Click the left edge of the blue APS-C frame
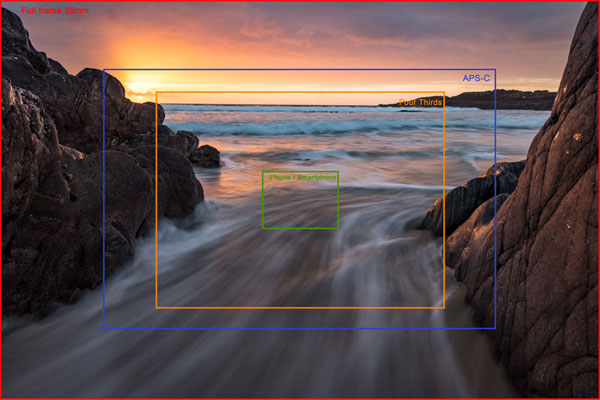The height and width of the screenshot is (400, 600). pos(104,200)
